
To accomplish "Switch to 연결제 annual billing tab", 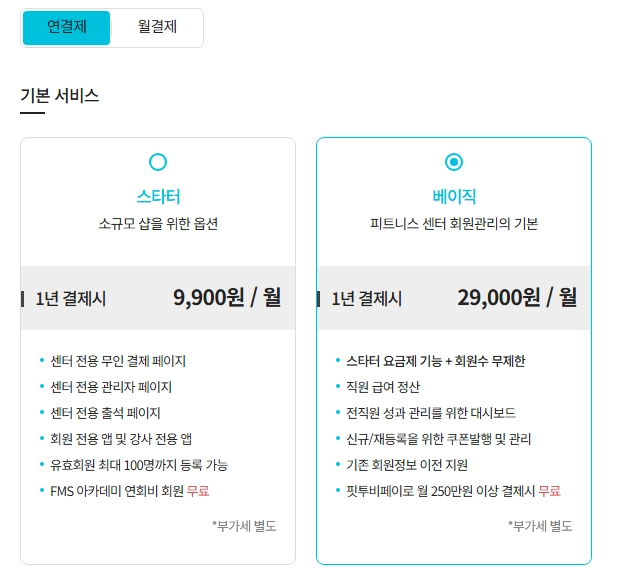I will pos(67,28).
